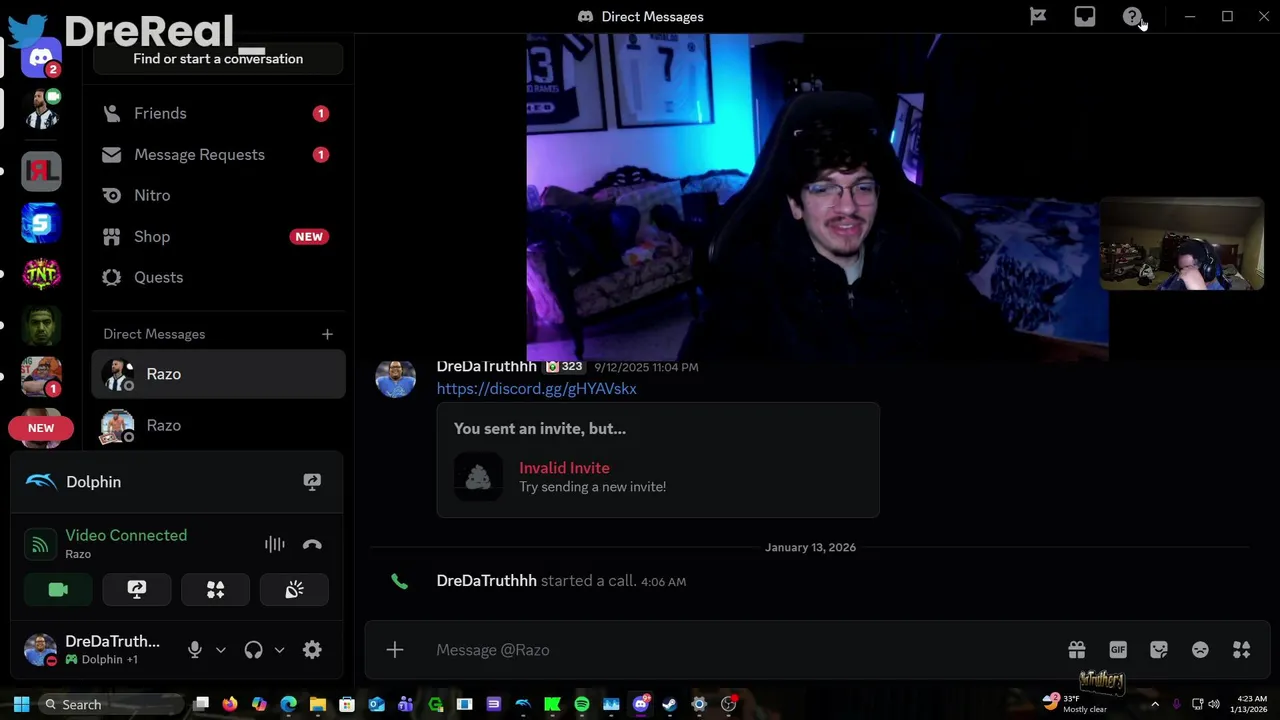Click DreDaTruthhh's avatar beside the invite message

395,378
